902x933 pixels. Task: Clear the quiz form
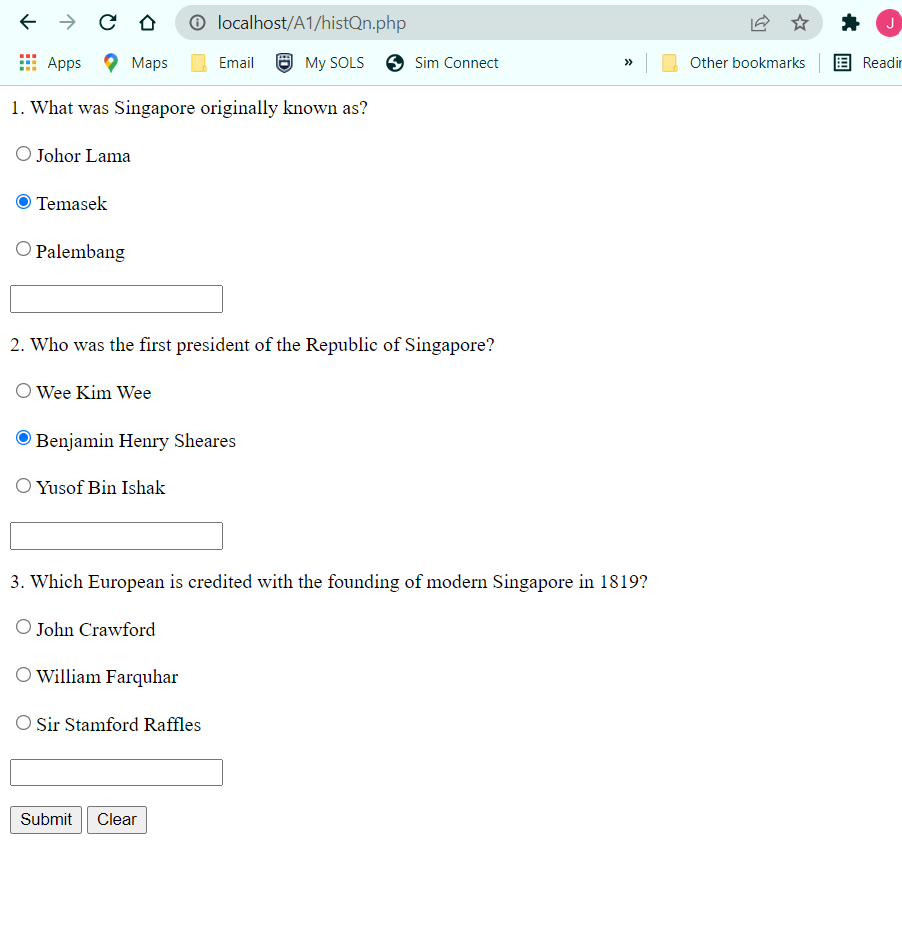pos(117,820)
